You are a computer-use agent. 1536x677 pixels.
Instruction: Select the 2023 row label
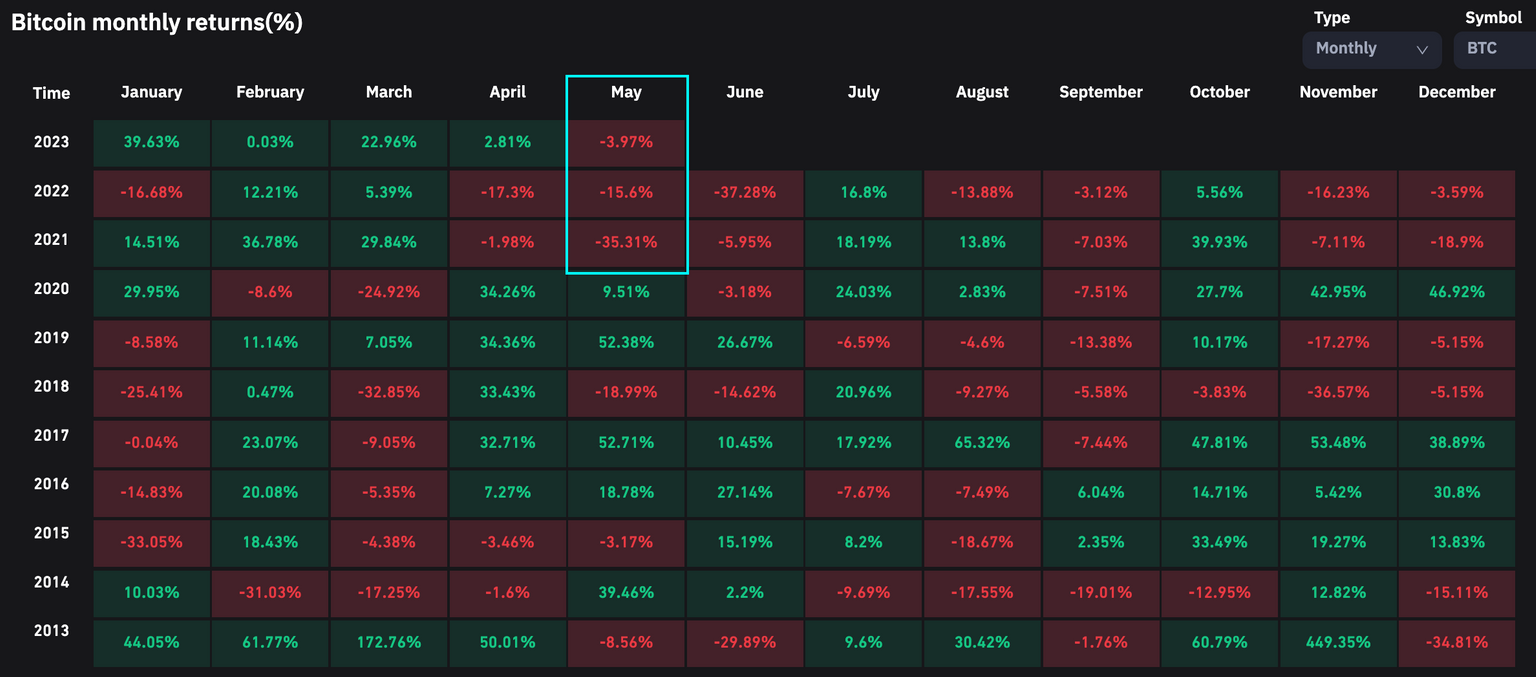pyautogui.click(x=51, y=142)
